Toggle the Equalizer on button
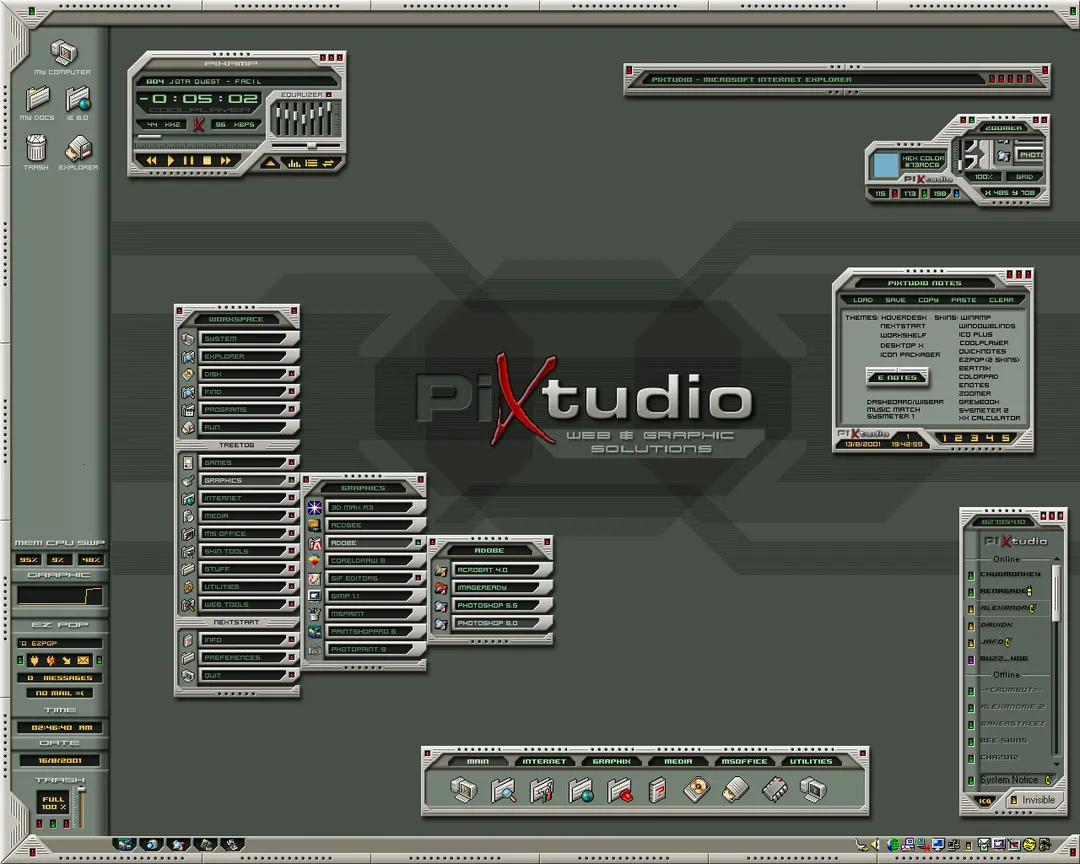This screenshot has width=1080, height=864. click(x=329, y=95)
